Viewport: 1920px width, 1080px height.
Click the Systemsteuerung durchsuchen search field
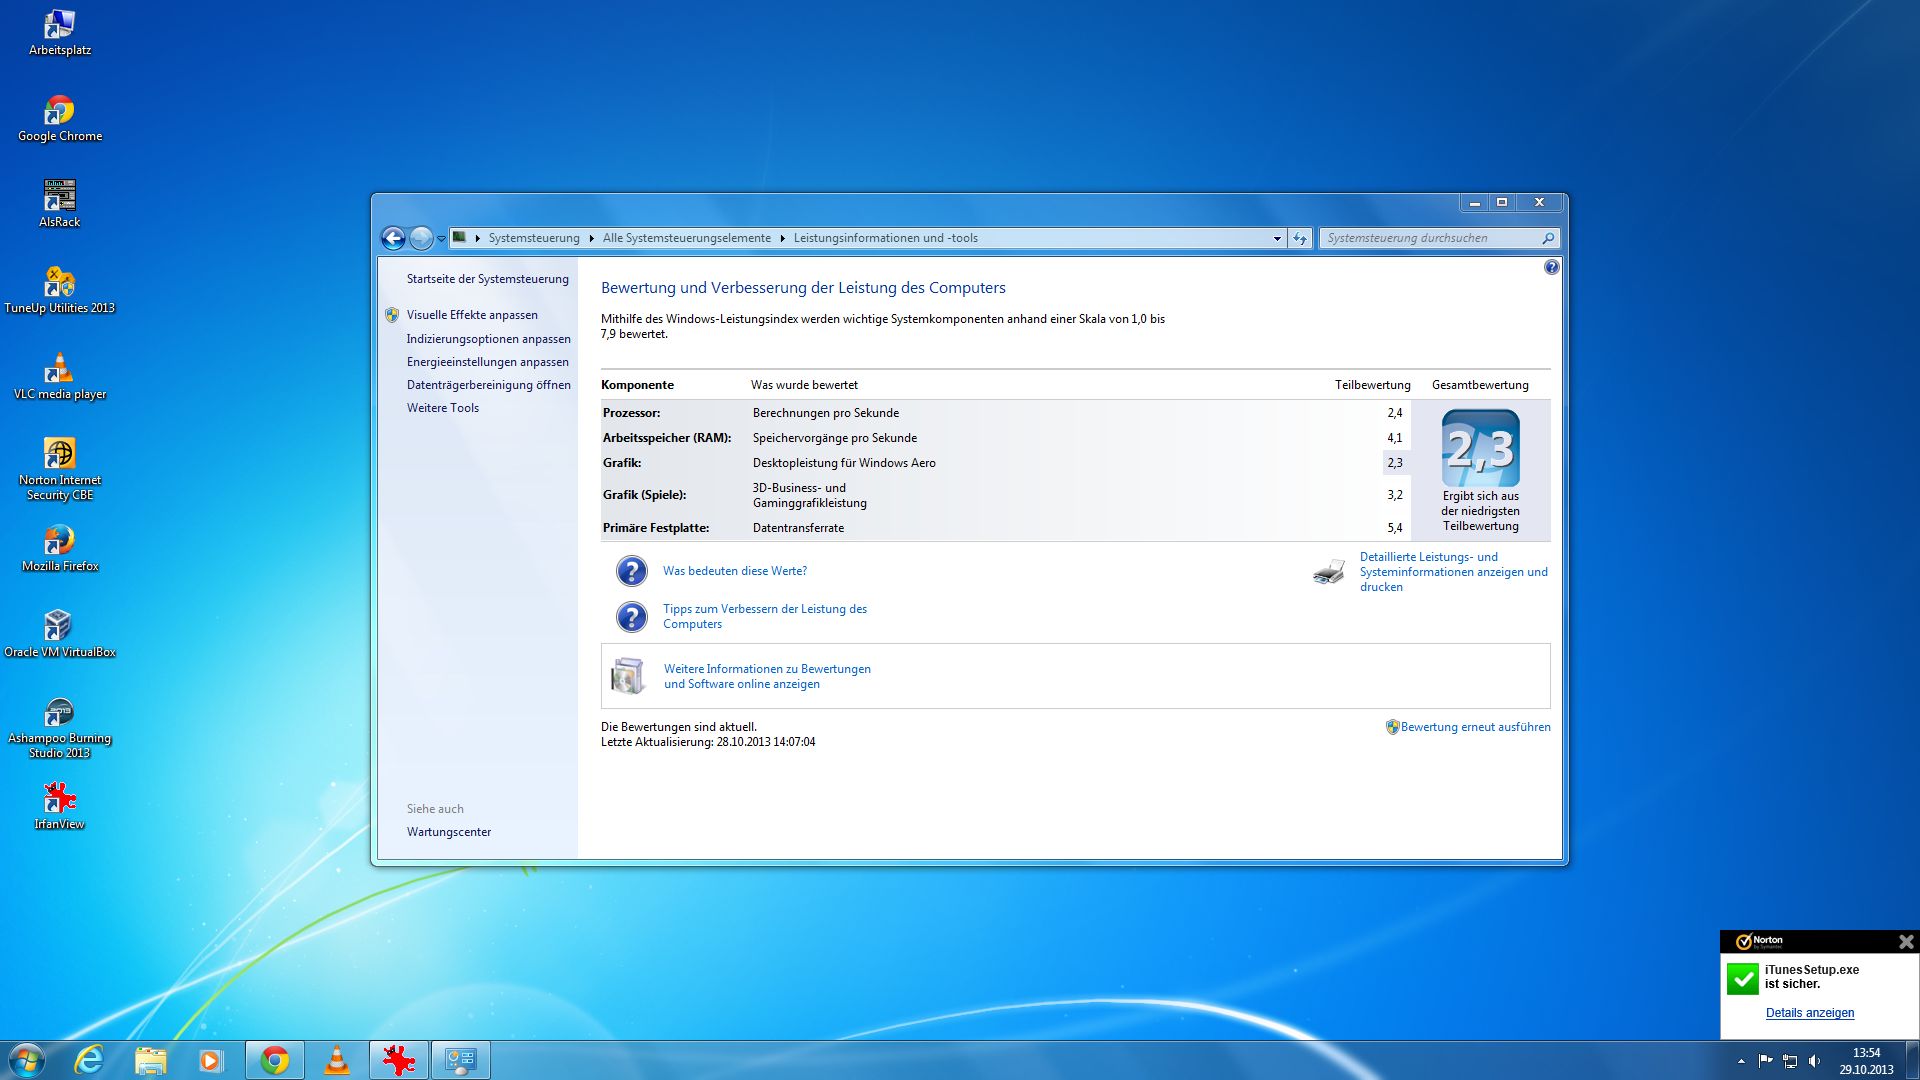point(1430,238)
